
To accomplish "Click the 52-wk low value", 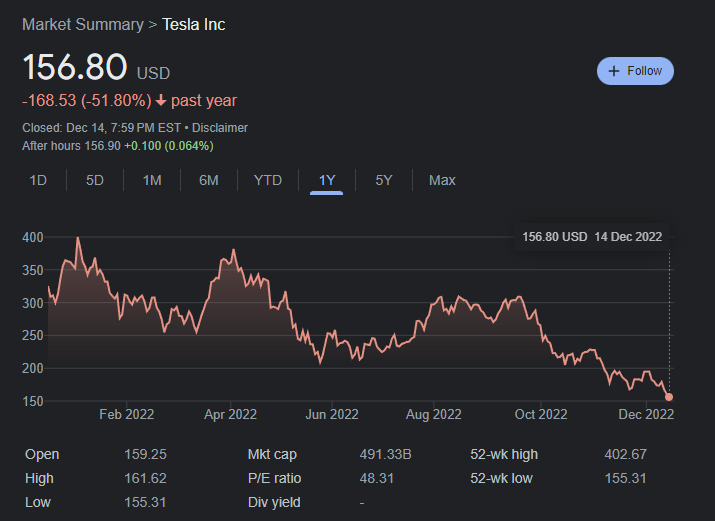I will pyautogui.click(x=625, y=479).
